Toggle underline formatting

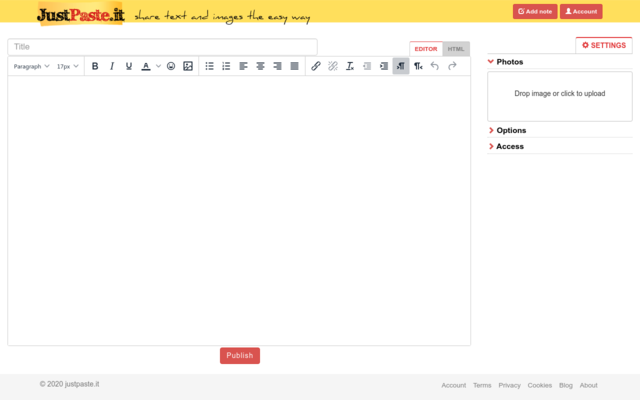click(x=129, y=66)
